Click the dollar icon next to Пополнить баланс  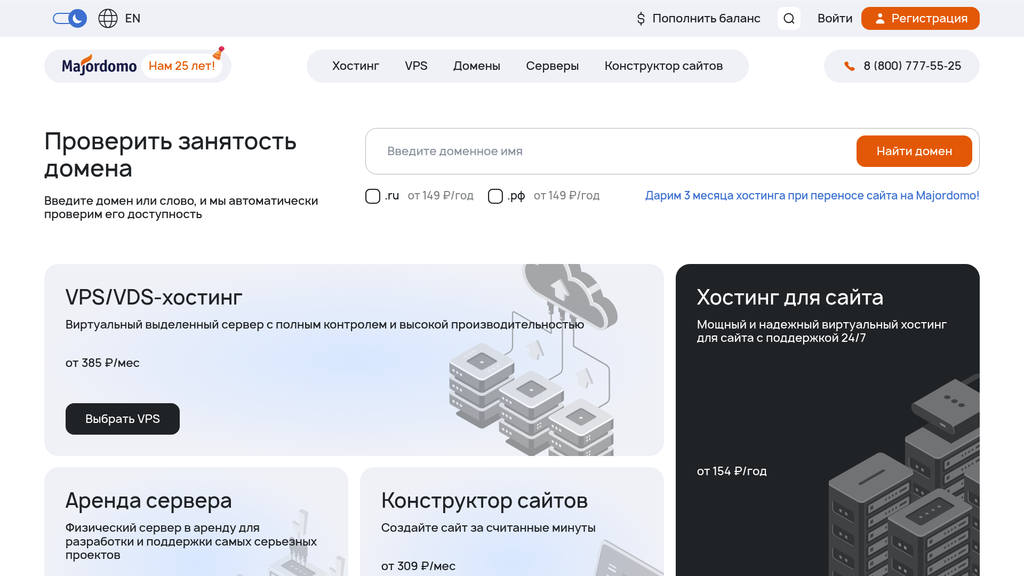[x=639, y=18]
